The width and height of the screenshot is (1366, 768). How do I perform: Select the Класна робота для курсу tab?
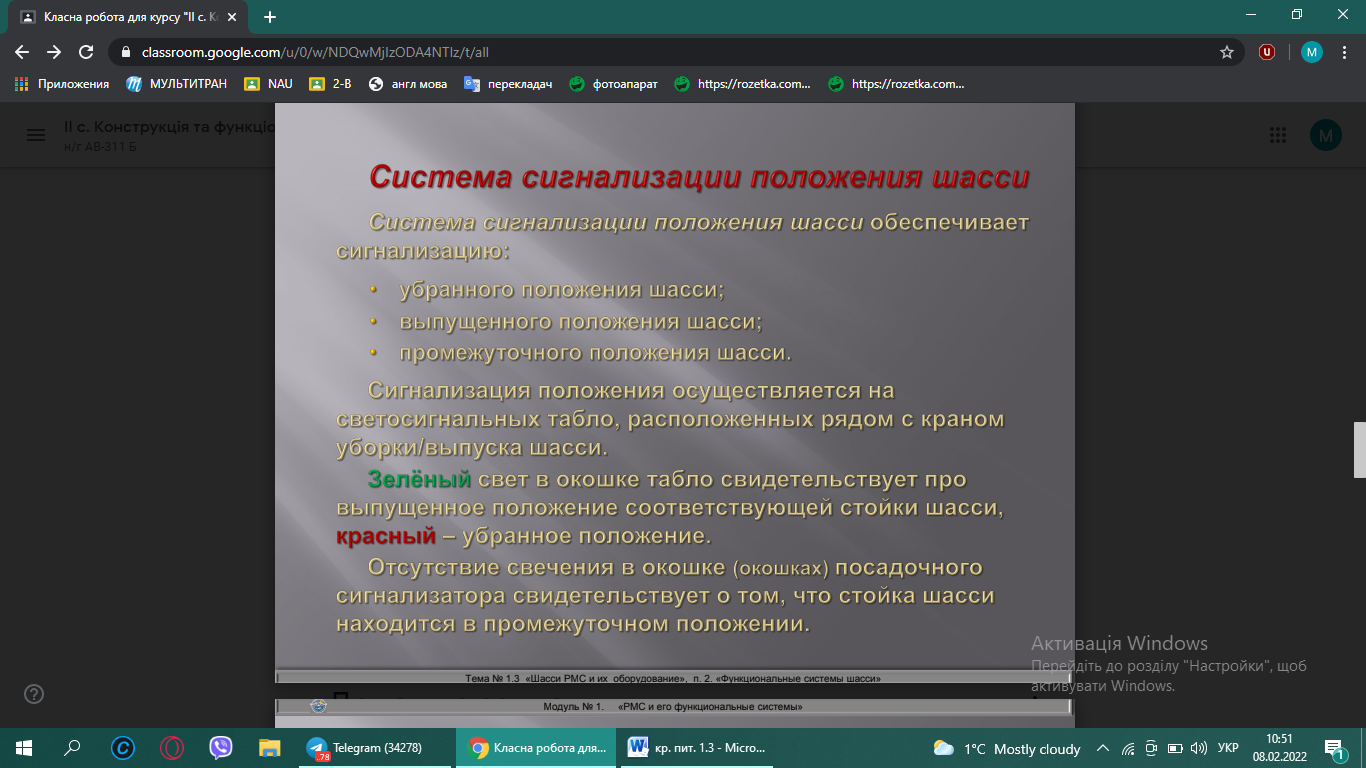(x=130, y=17)
